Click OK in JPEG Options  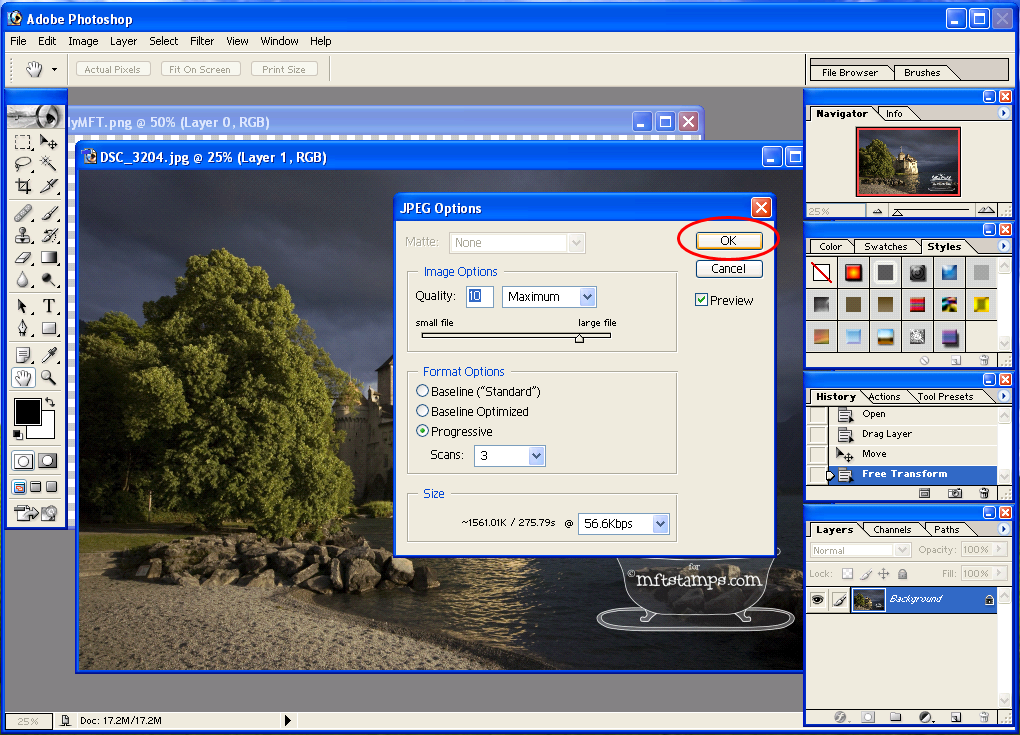pyautogui.click(x=729, y=241)
